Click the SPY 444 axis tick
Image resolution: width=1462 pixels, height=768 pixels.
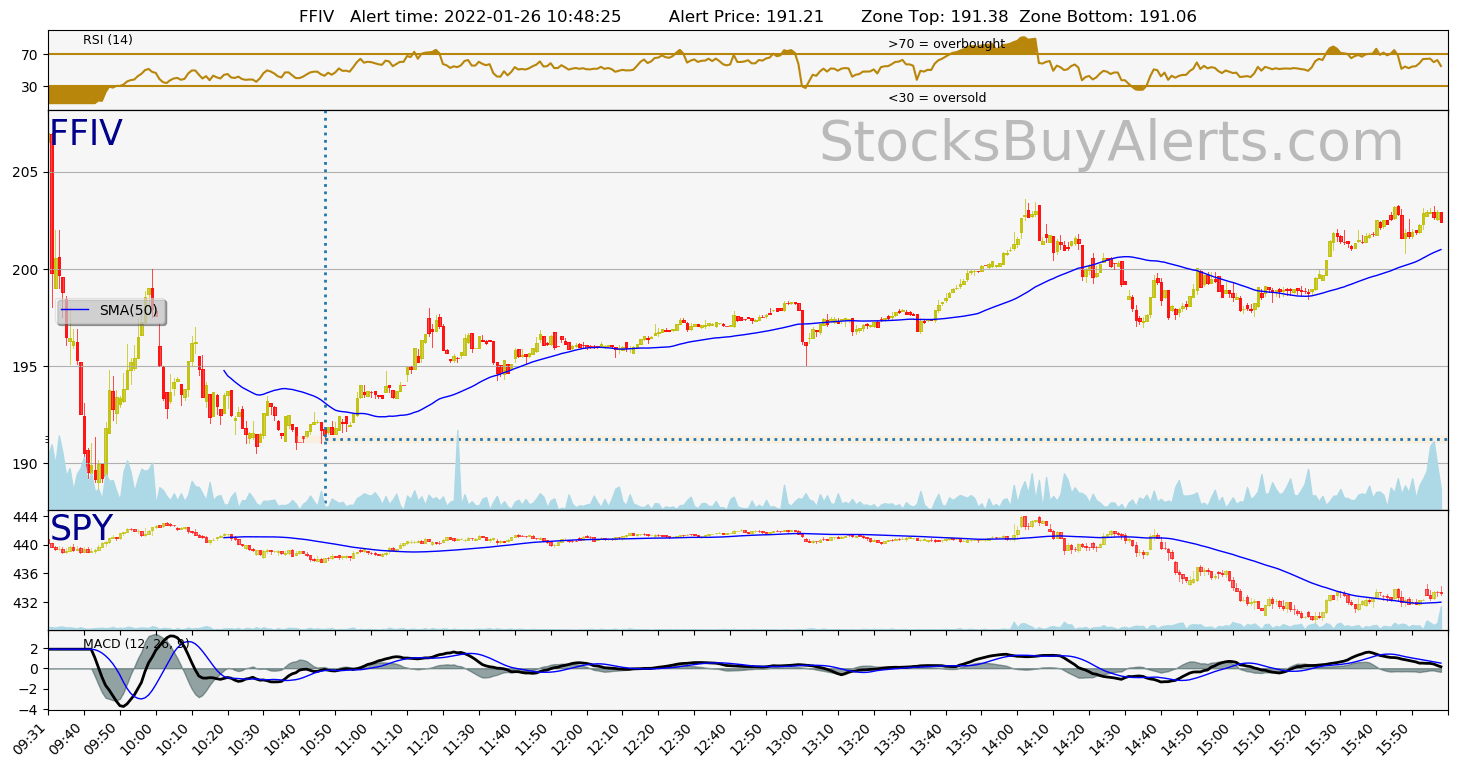[x=26, y=517]
